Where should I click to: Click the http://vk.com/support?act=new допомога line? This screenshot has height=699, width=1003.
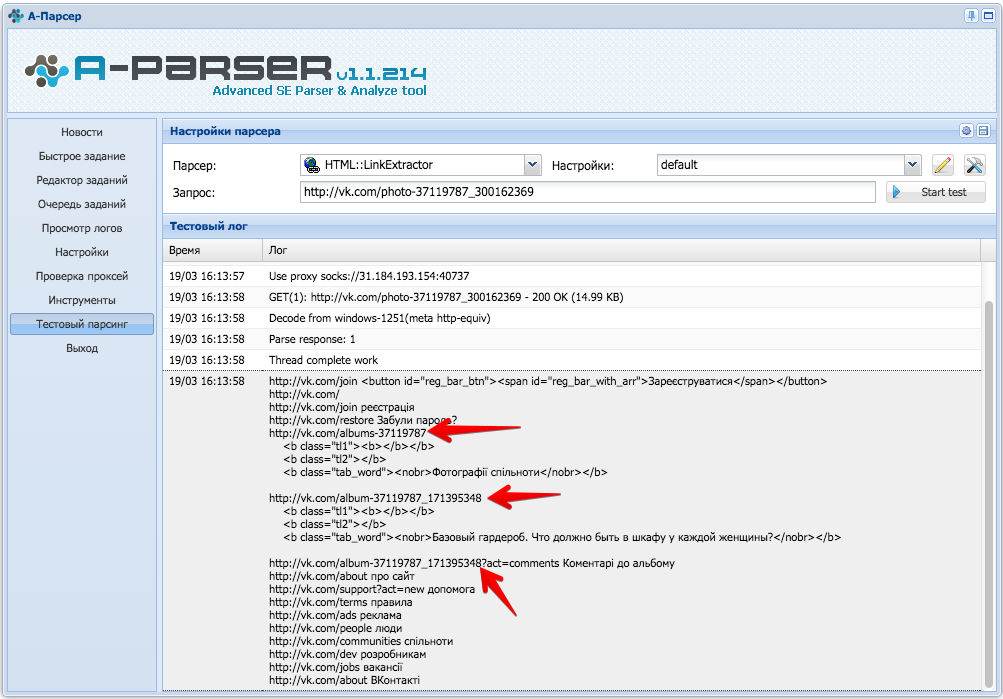372,590
